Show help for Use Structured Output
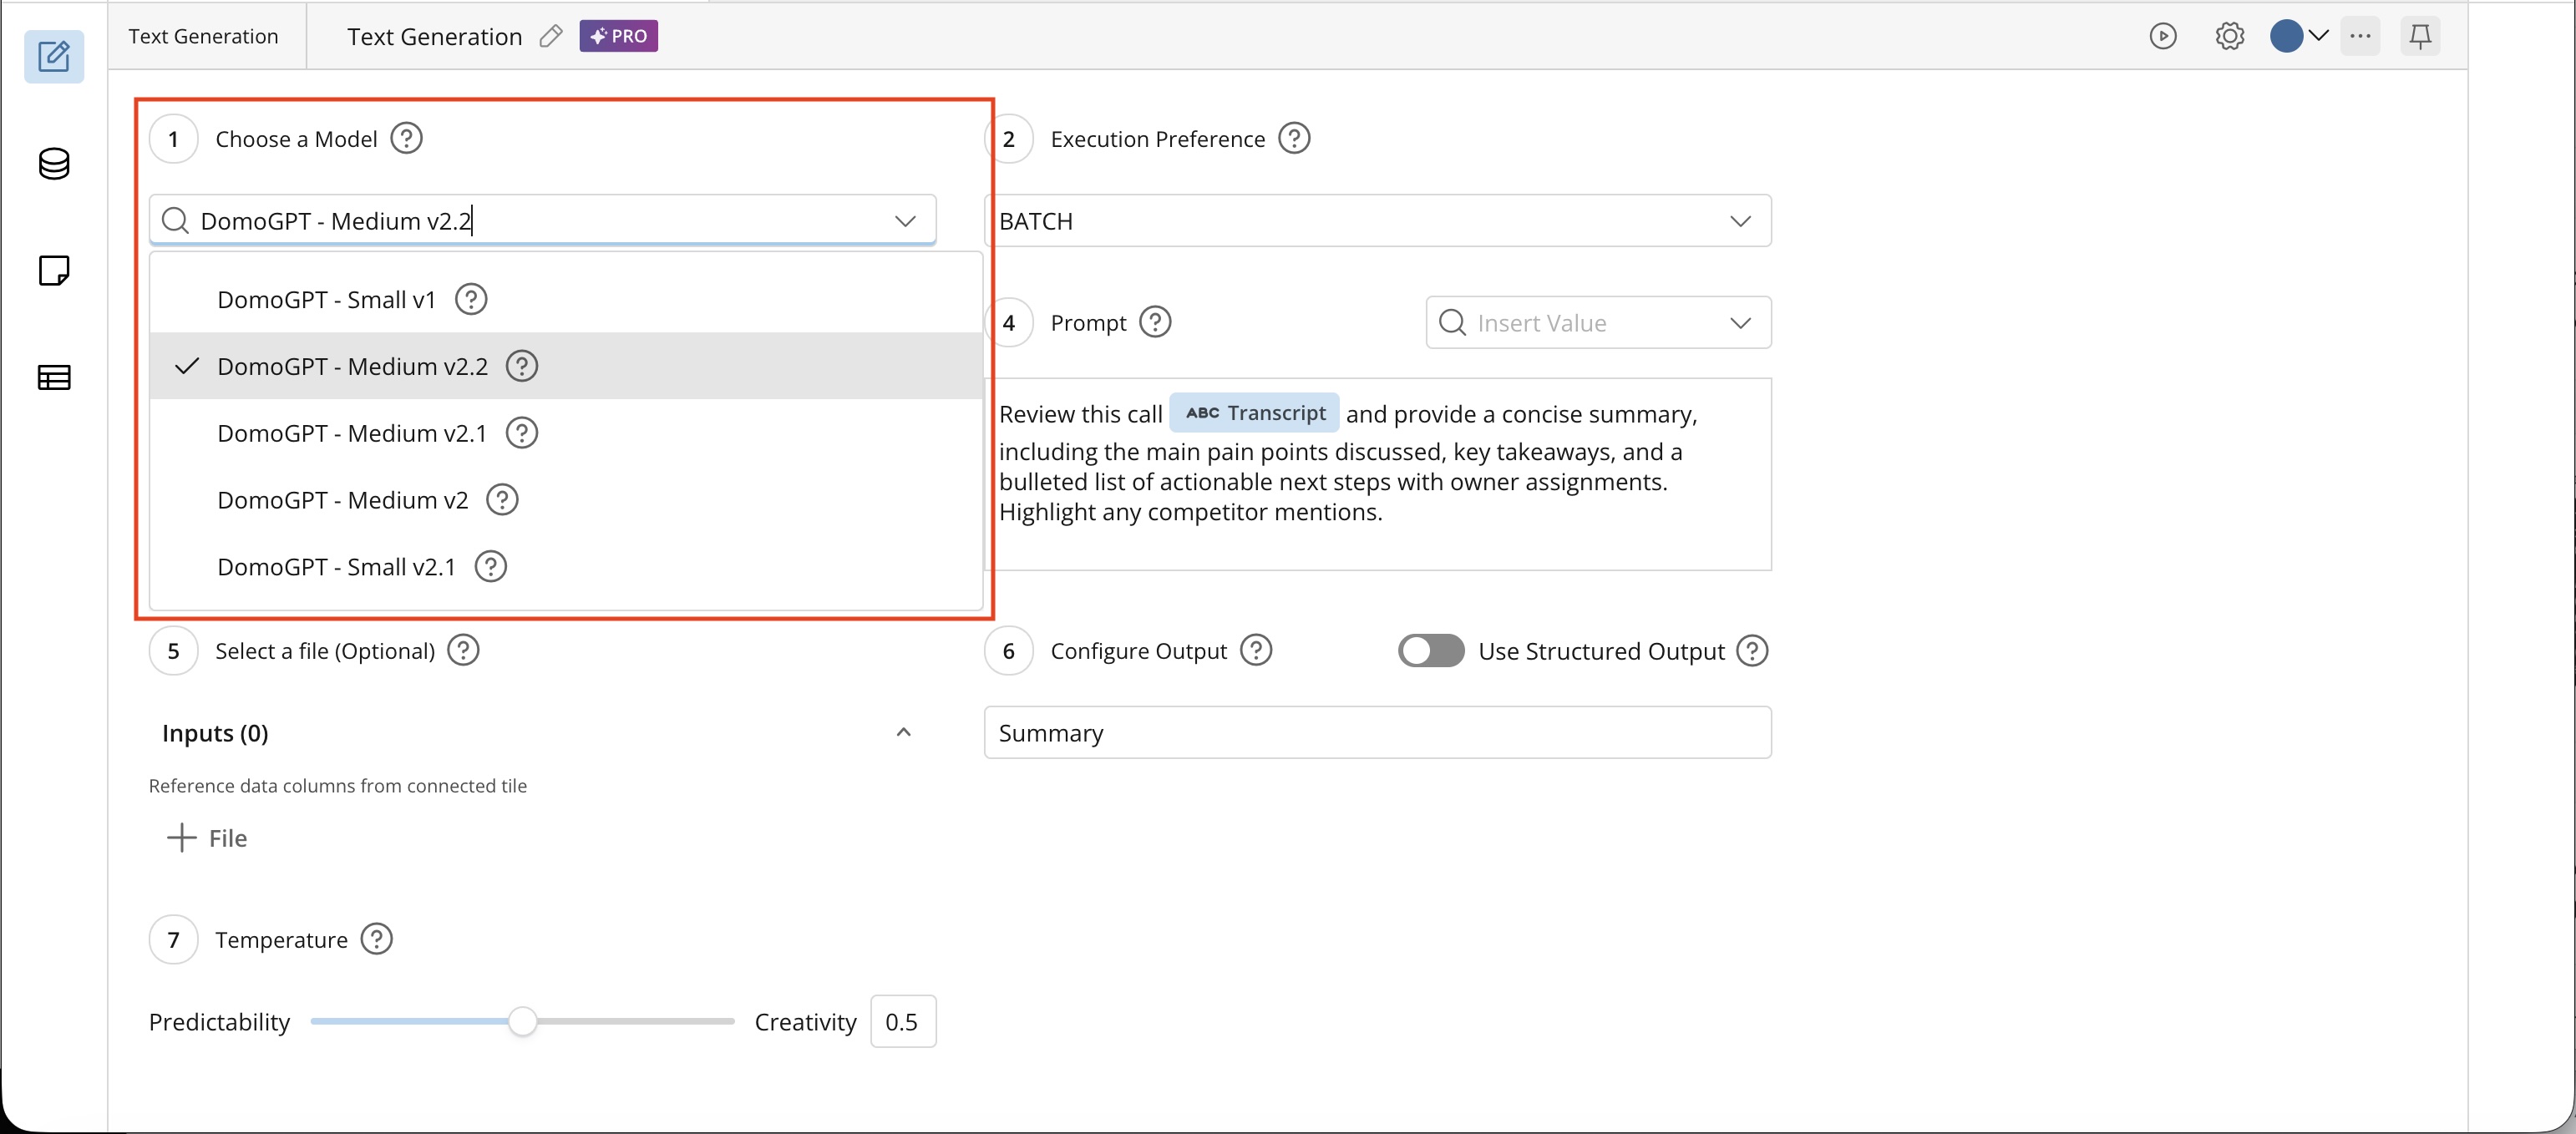2576x1134 pixels. (1752, 650)
